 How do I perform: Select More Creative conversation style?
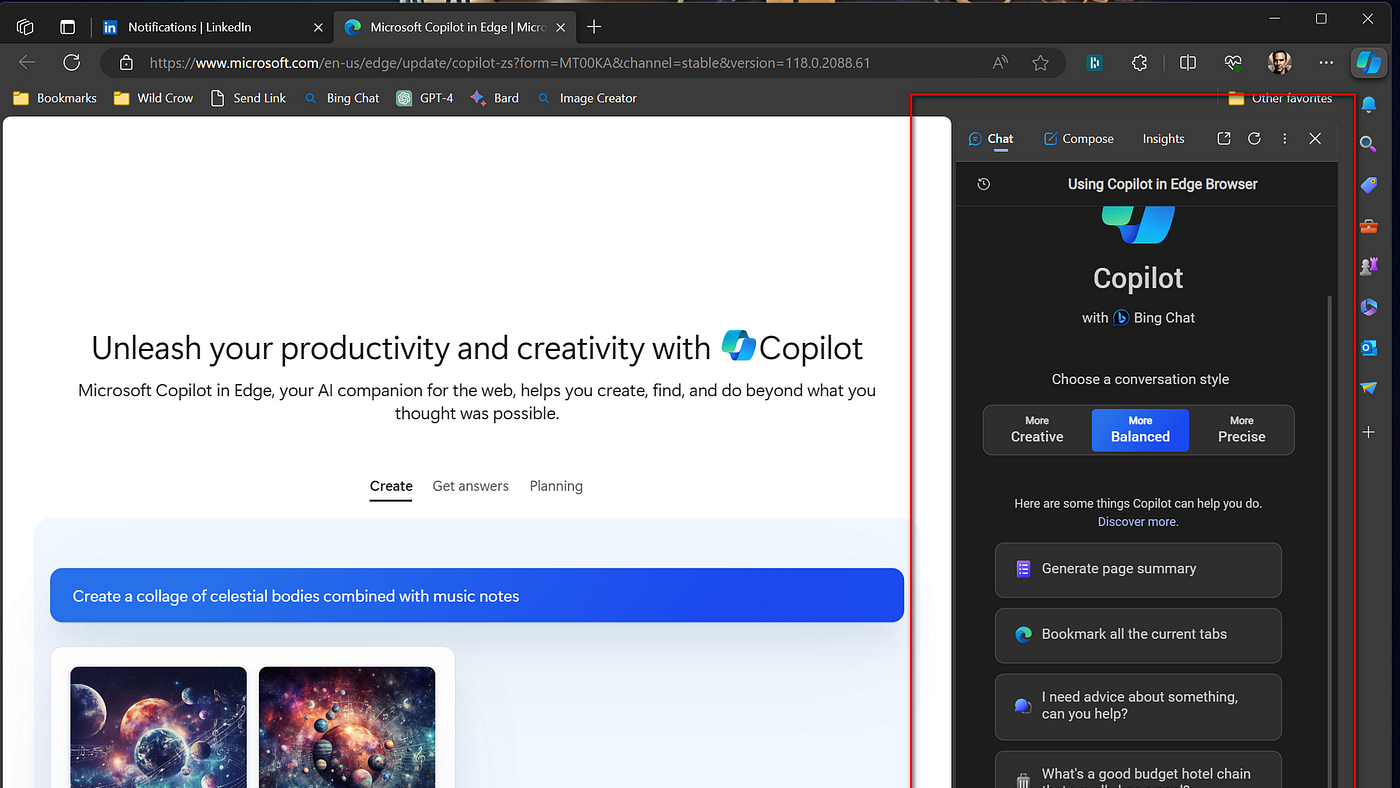coord(1037,430)
